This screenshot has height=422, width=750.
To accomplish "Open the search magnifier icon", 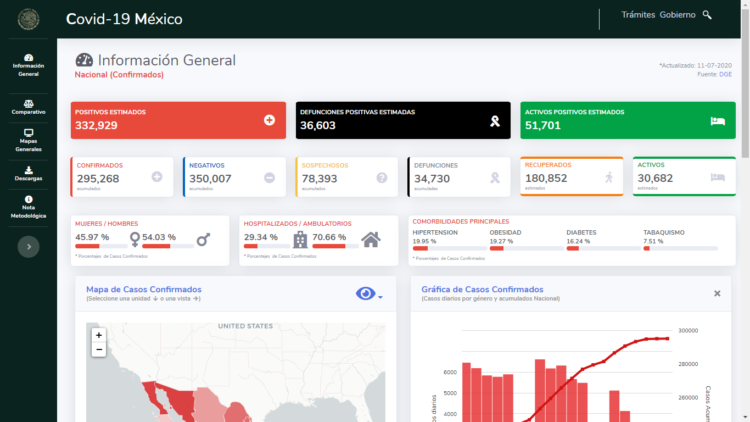I will 707,15.
